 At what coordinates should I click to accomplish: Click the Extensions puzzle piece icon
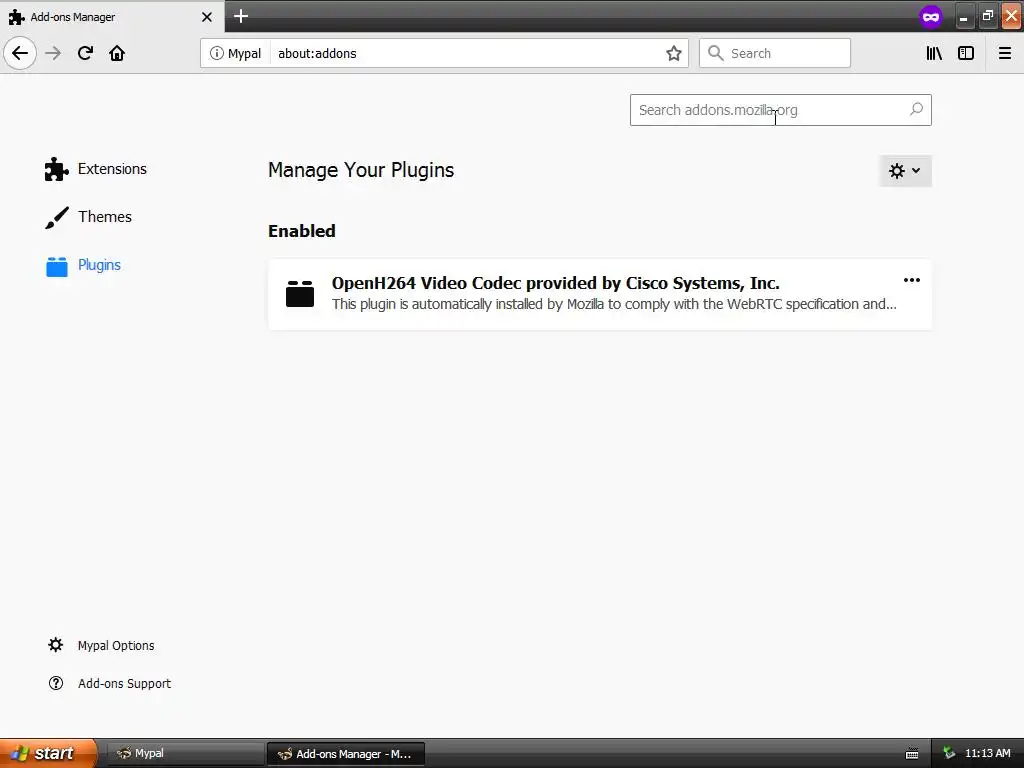56,169
